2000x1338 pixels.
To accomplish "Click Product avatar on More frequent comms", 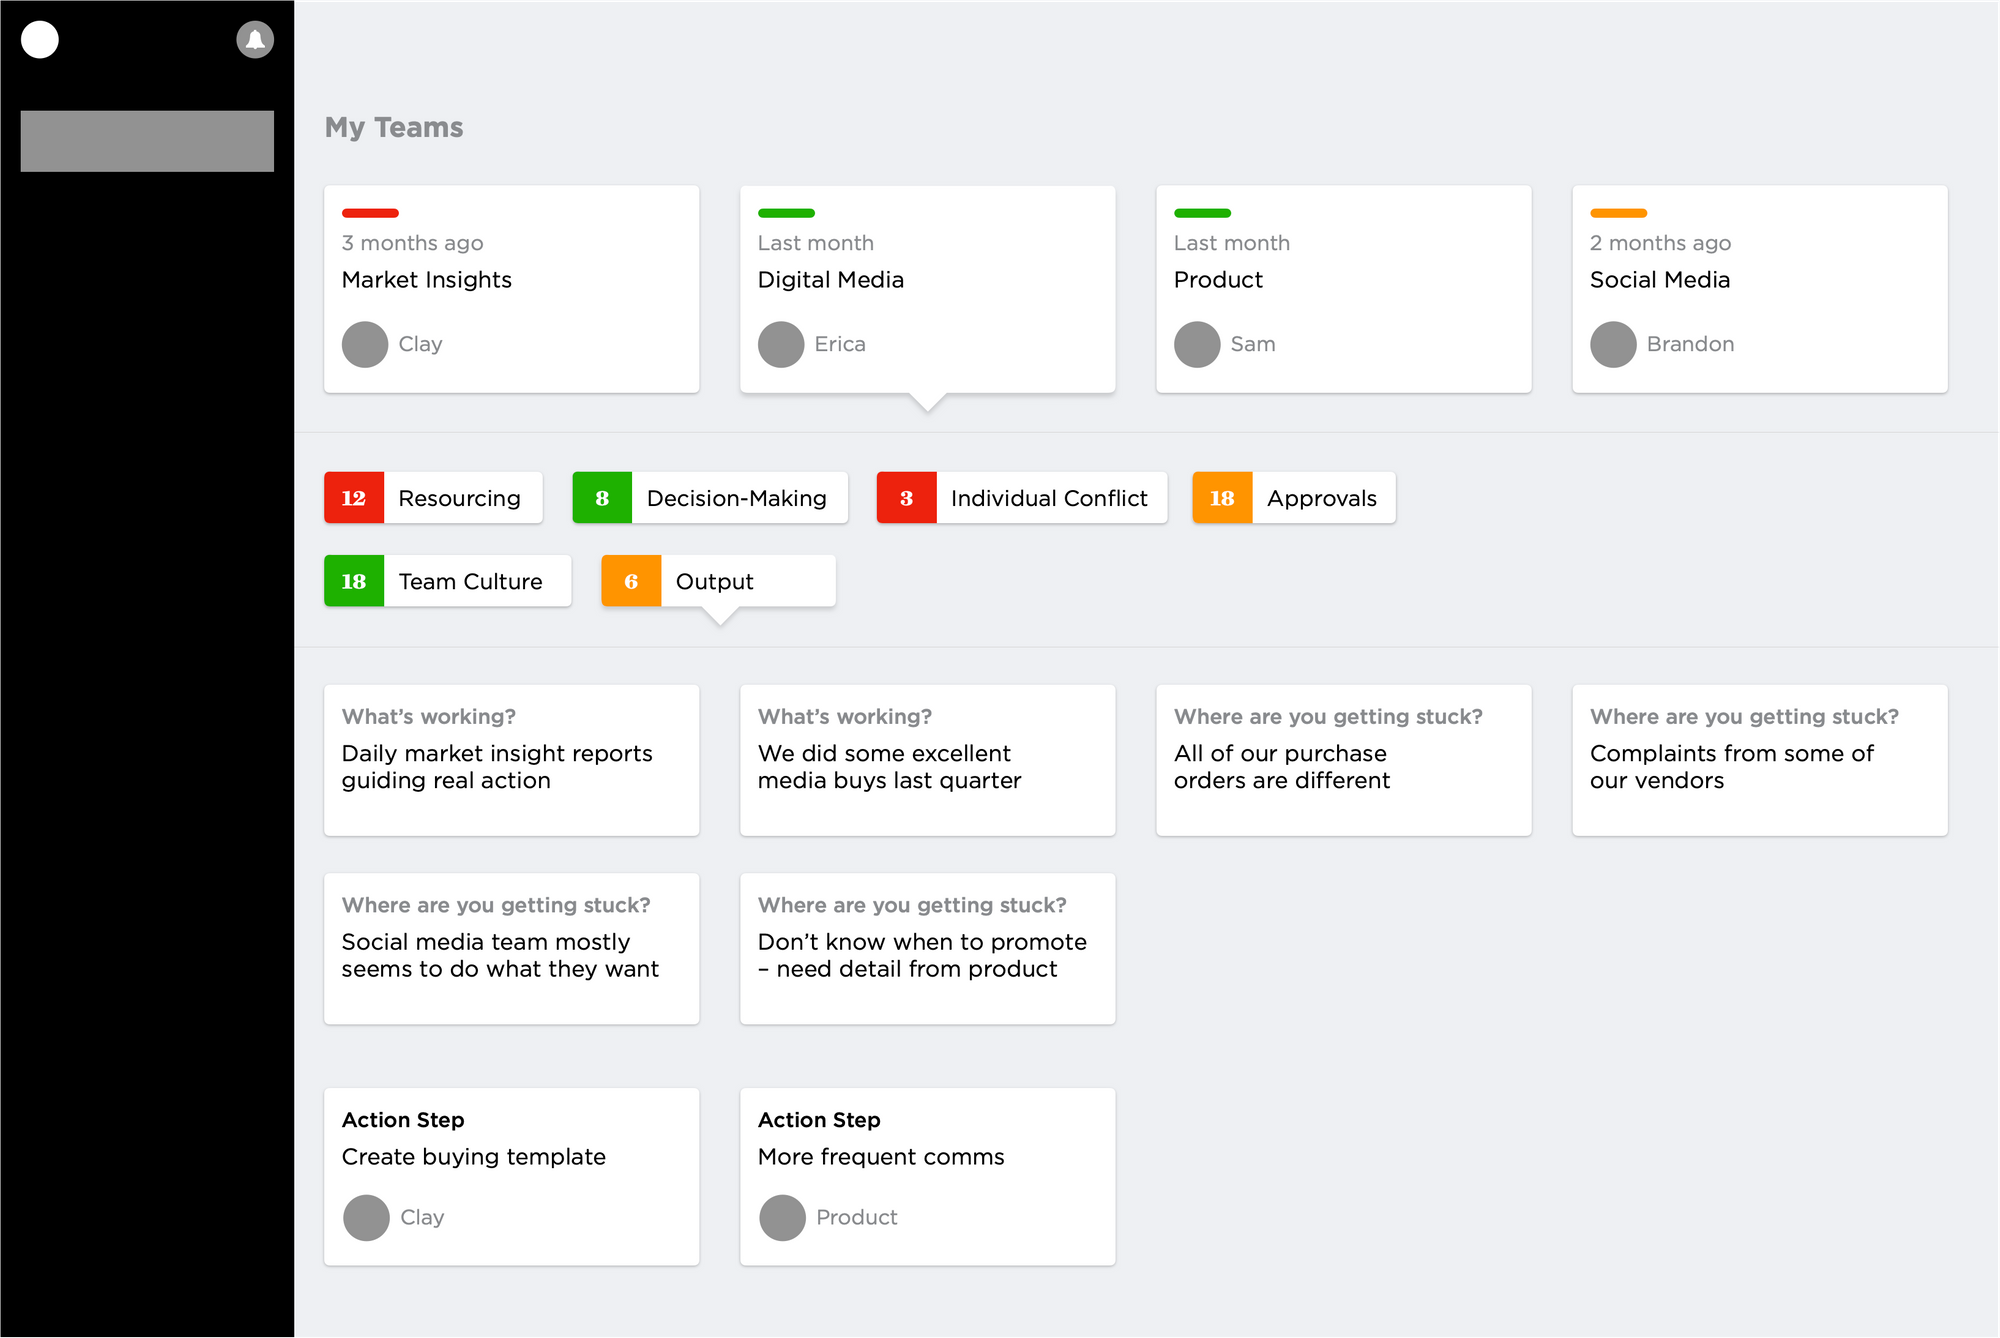I will pos(782,1218).
